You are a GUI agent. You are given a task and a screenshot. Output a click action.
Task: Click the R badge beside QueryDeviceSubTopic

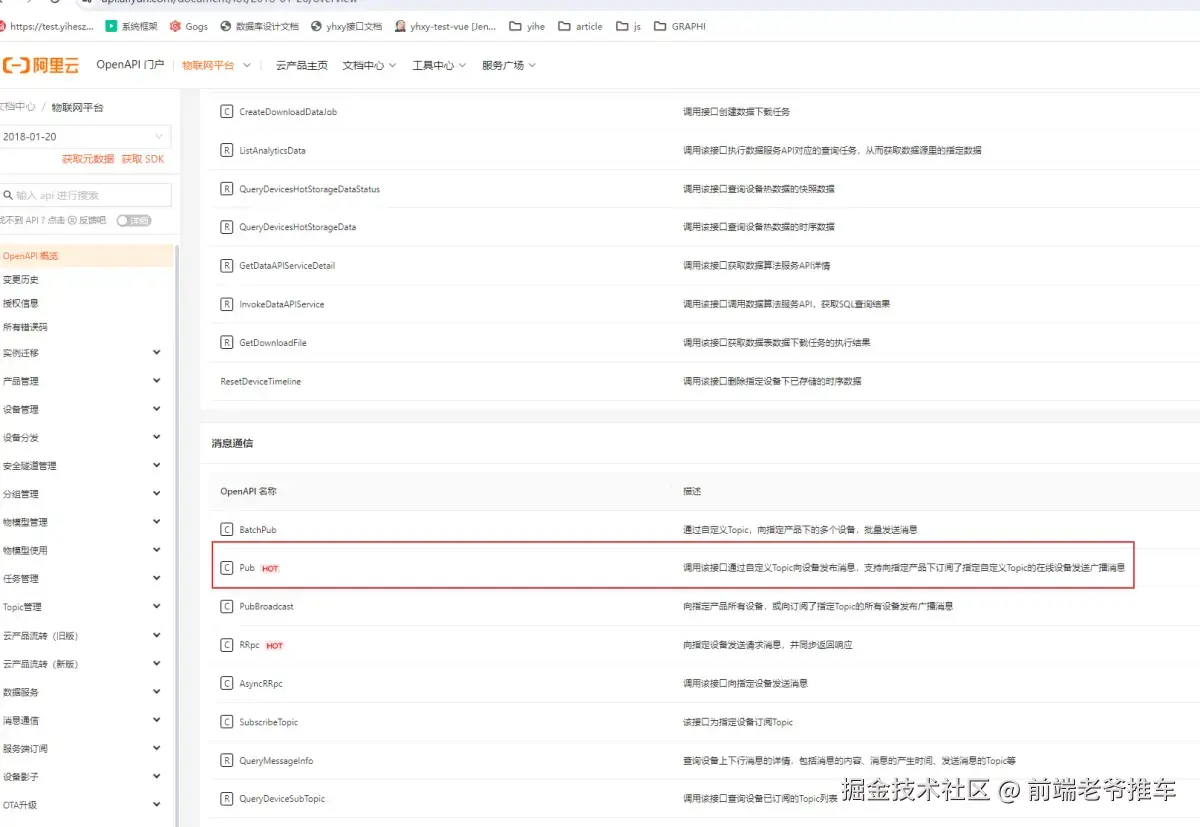click(227, 799)
